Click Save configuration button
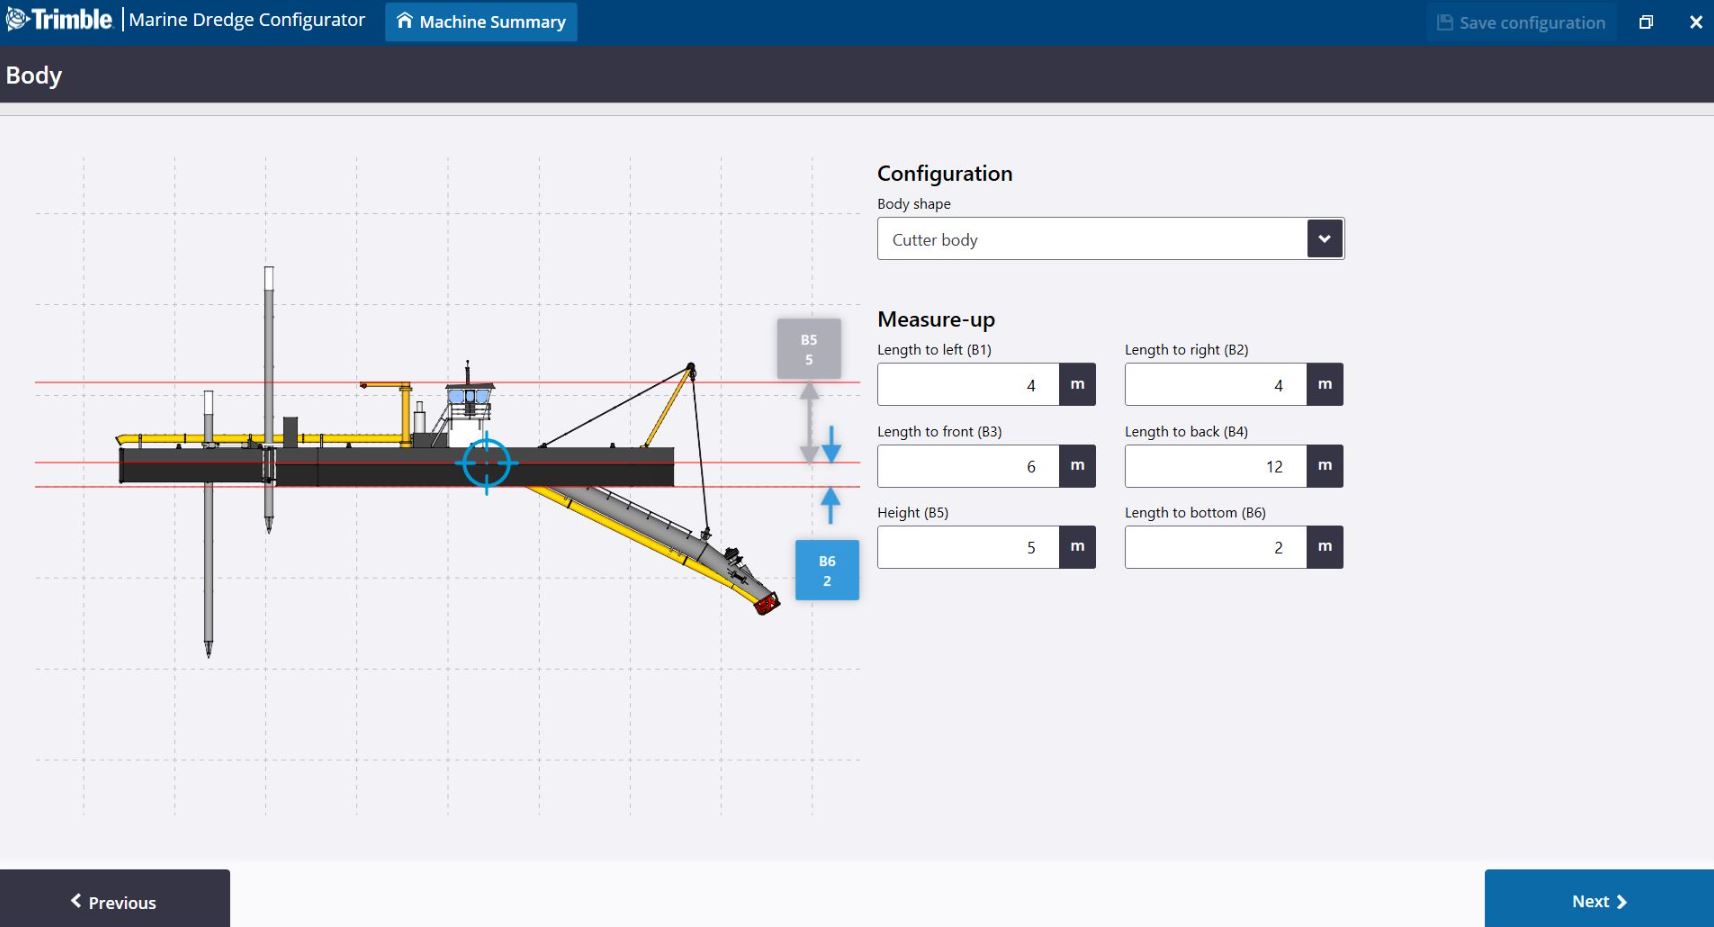This screenshot has height=927, width=1714. point(1520,22)
